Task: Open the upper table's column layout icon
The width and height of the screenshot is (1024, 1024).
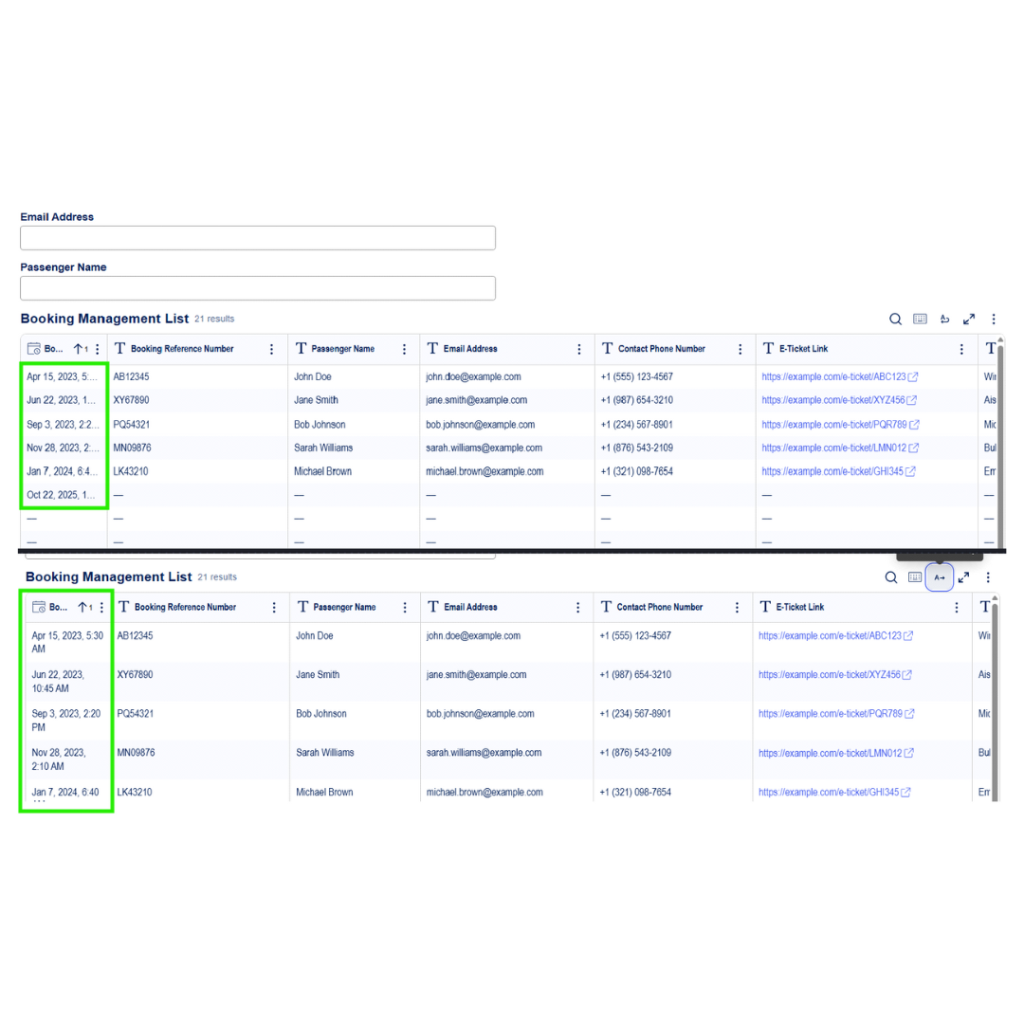Action: pyautogui.click(x=920, y=319)
